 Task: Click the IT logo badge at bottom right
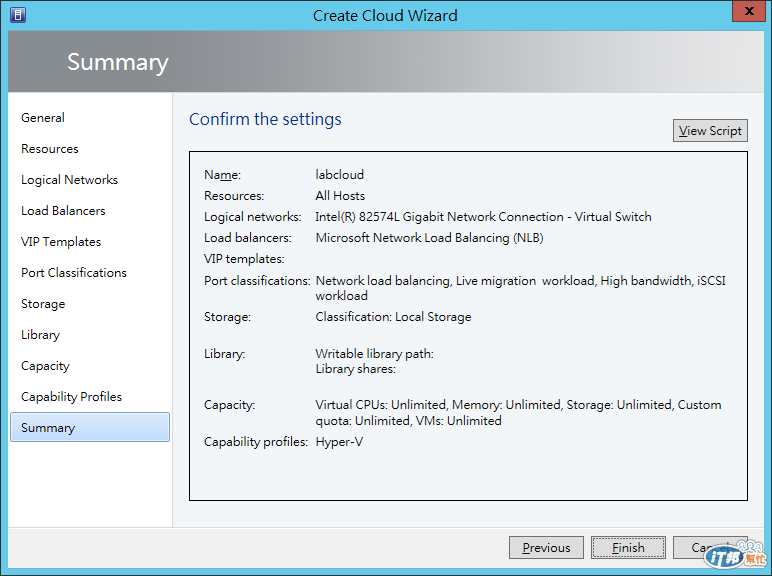point(735,556)
